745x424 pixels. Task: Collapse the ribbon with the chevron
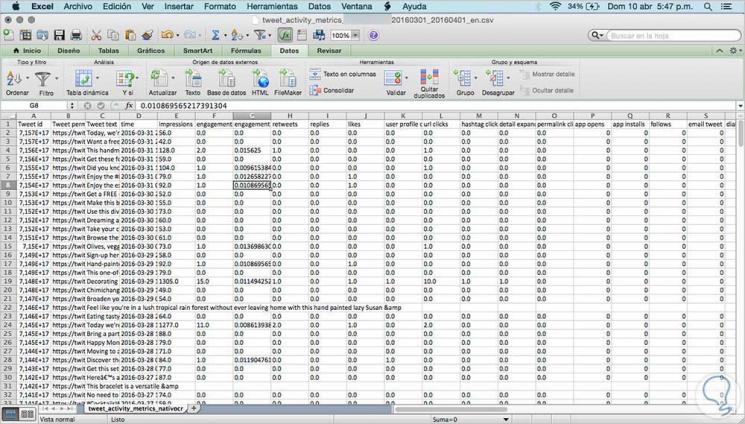pos(719,50)
